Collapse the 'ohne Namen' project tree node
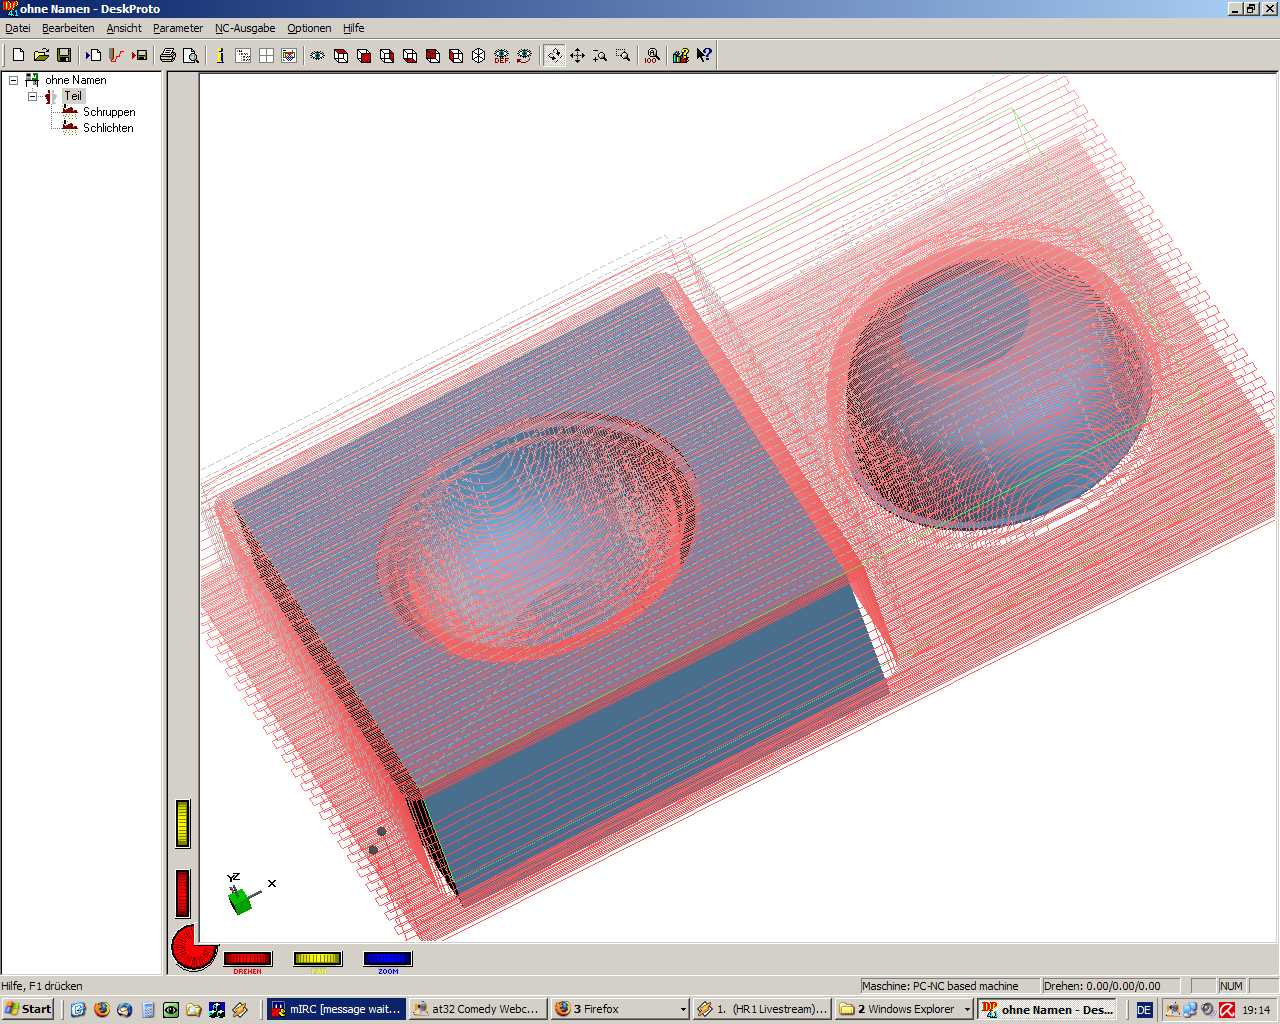The height and width of the screenshot is (1024, 1280). pos(13,80)
